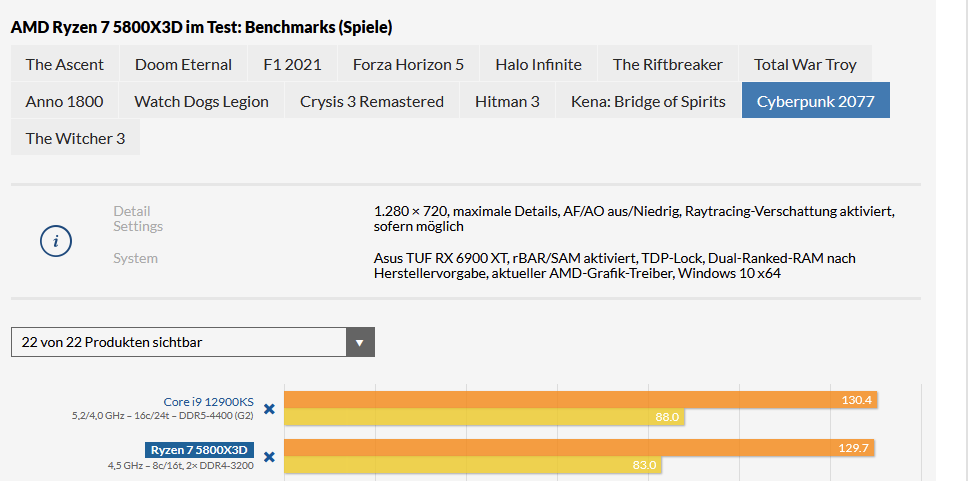Select the F1 2021 tab
This screenshot has width=968, height=481.
pos(293,64)
